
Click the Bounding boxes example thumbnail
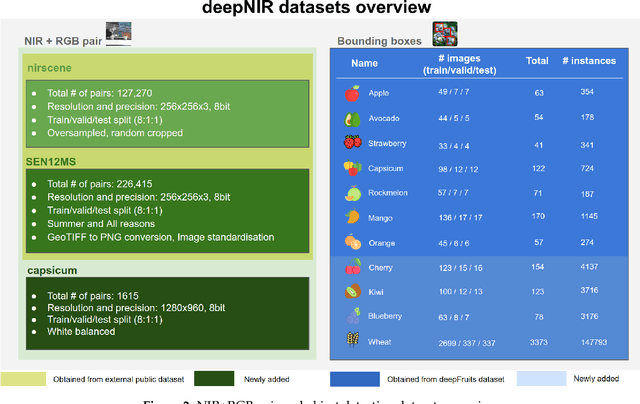pyautogui.click(x=445, y=34)
